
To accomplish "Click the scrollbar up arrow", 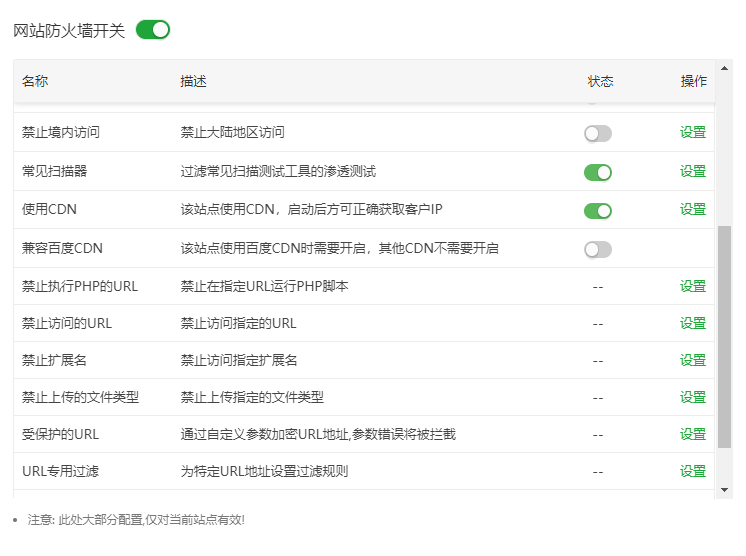I will (725, 68).
